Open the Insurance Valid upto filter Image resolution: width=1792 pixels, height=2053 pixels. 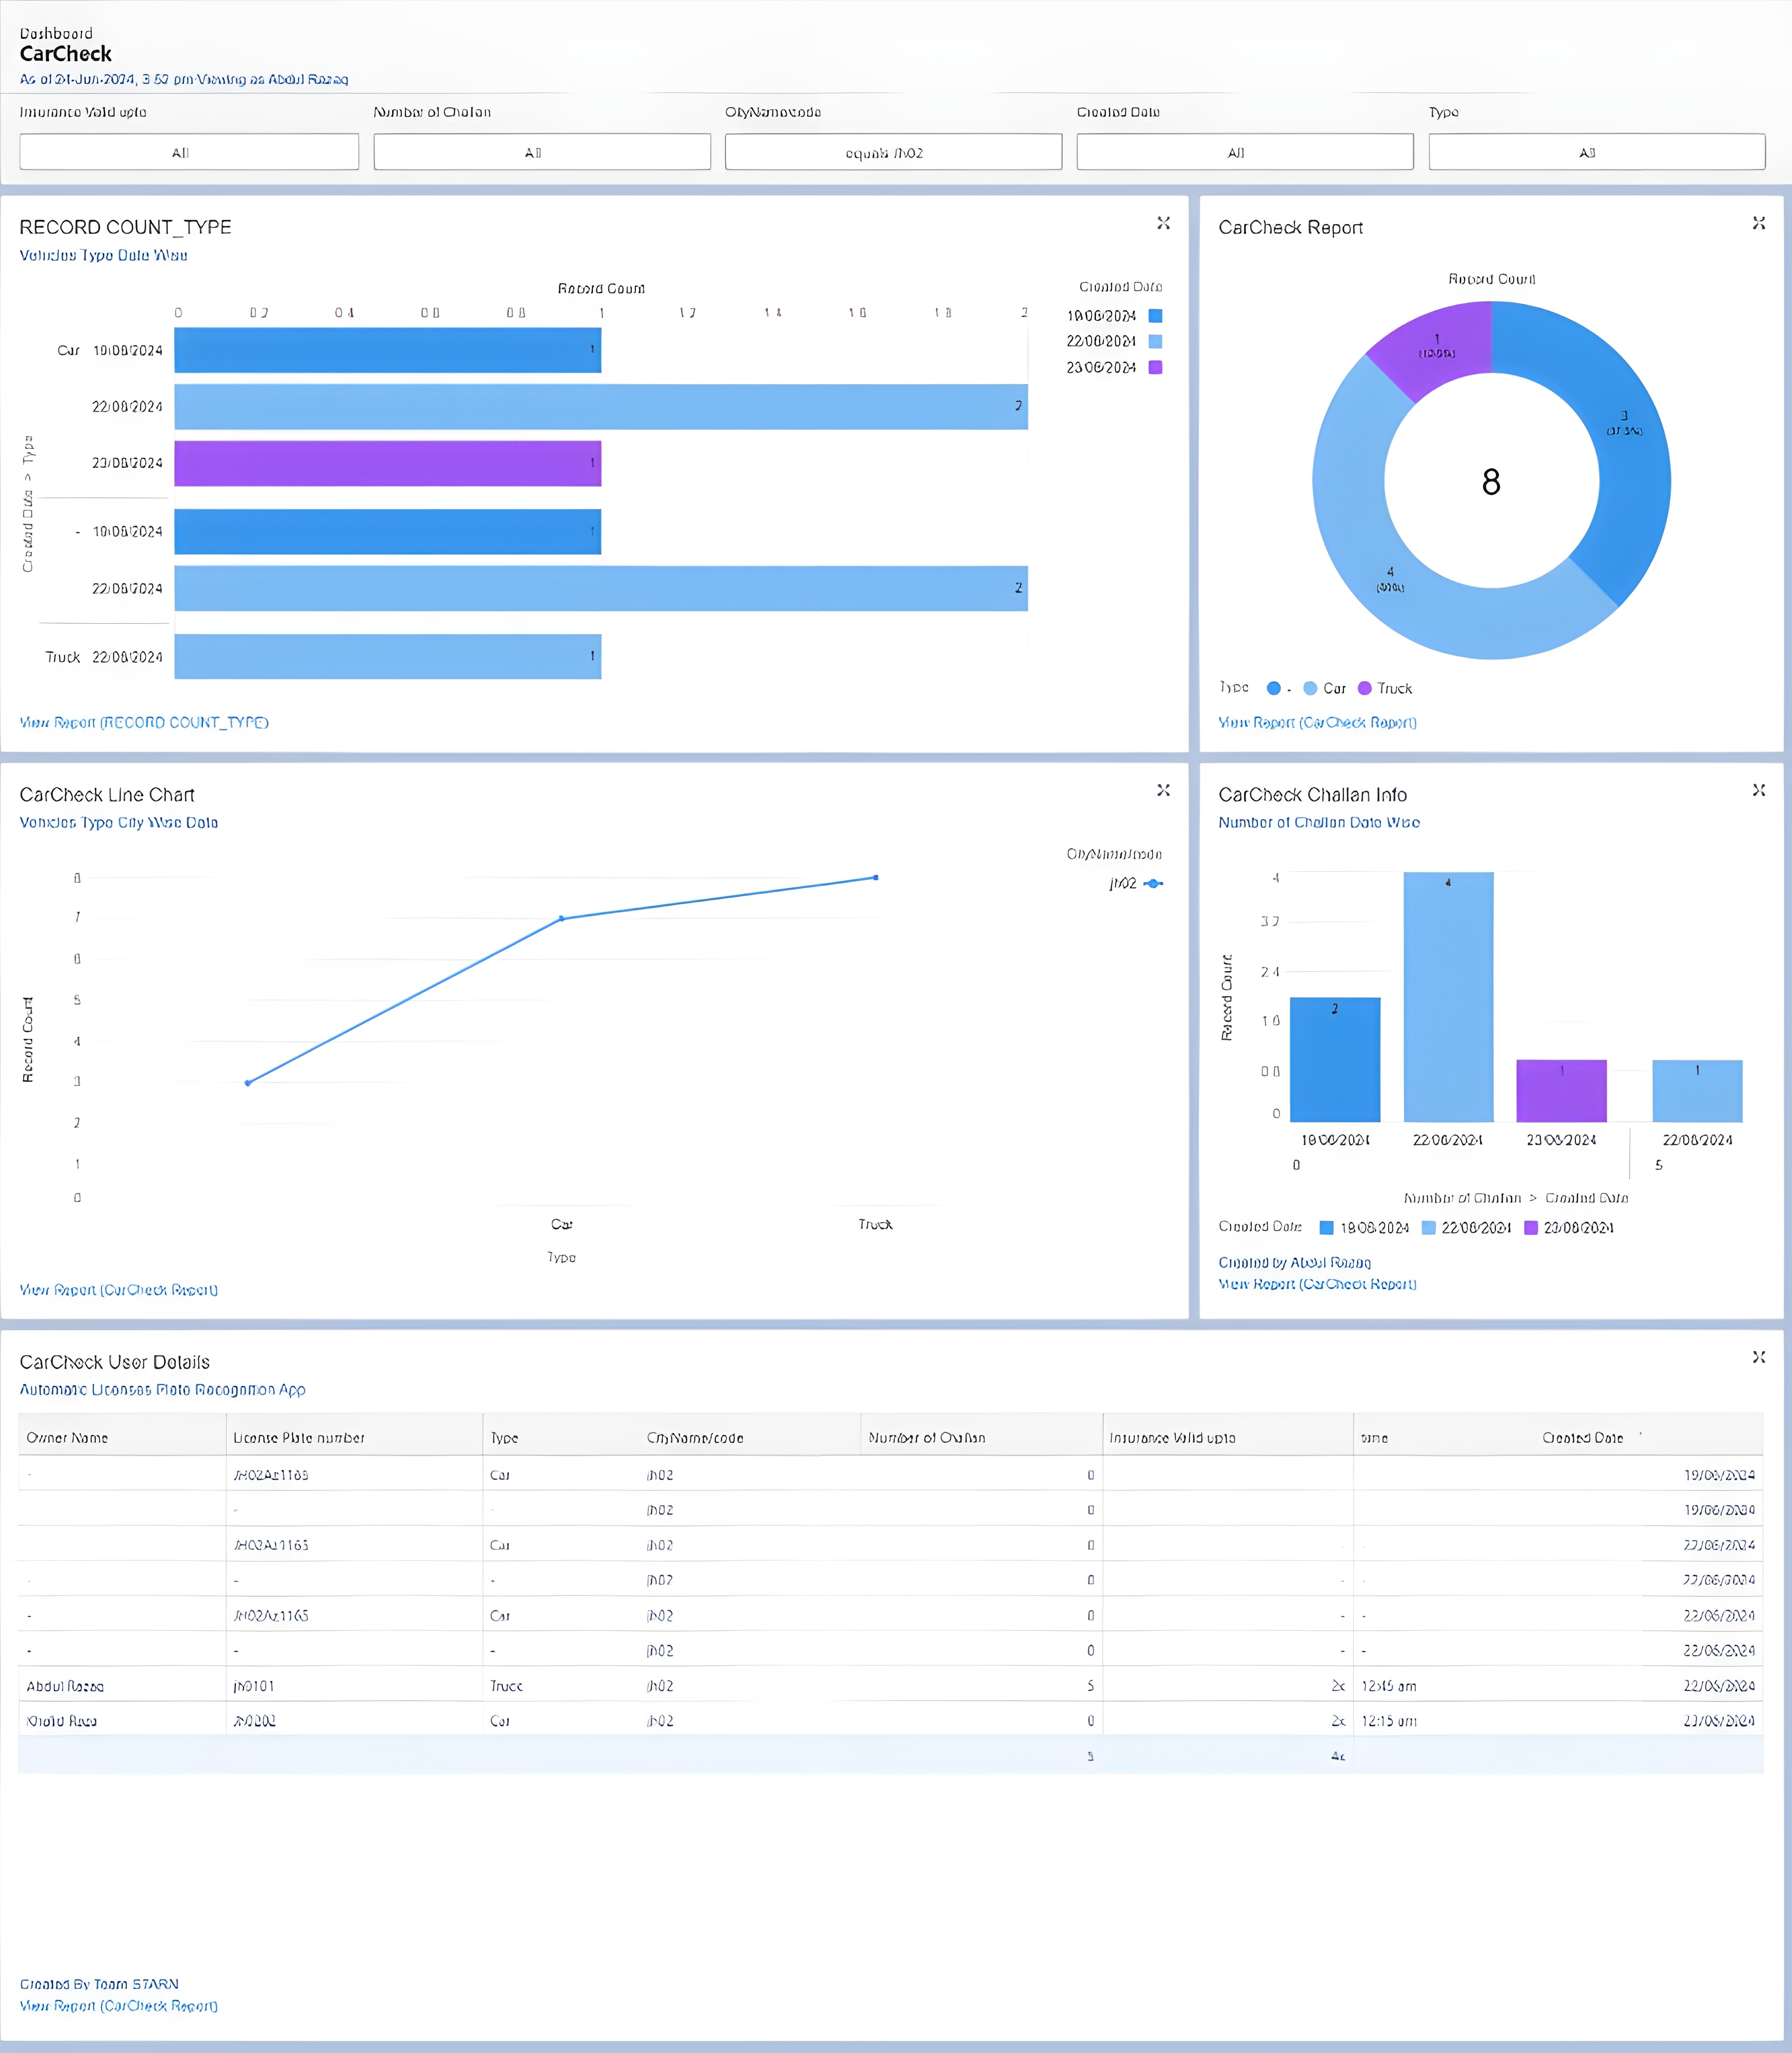coord(189,152)
